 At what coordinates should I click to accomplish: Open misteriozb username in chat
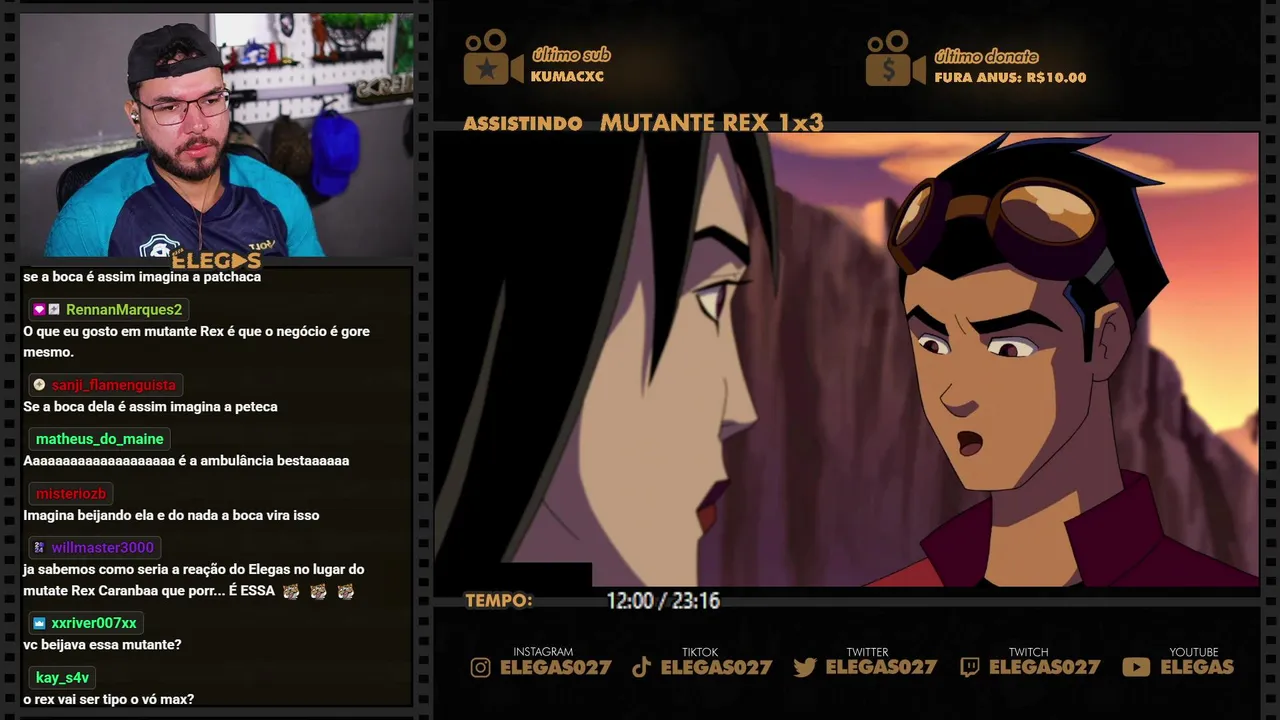tap(71, 494)
